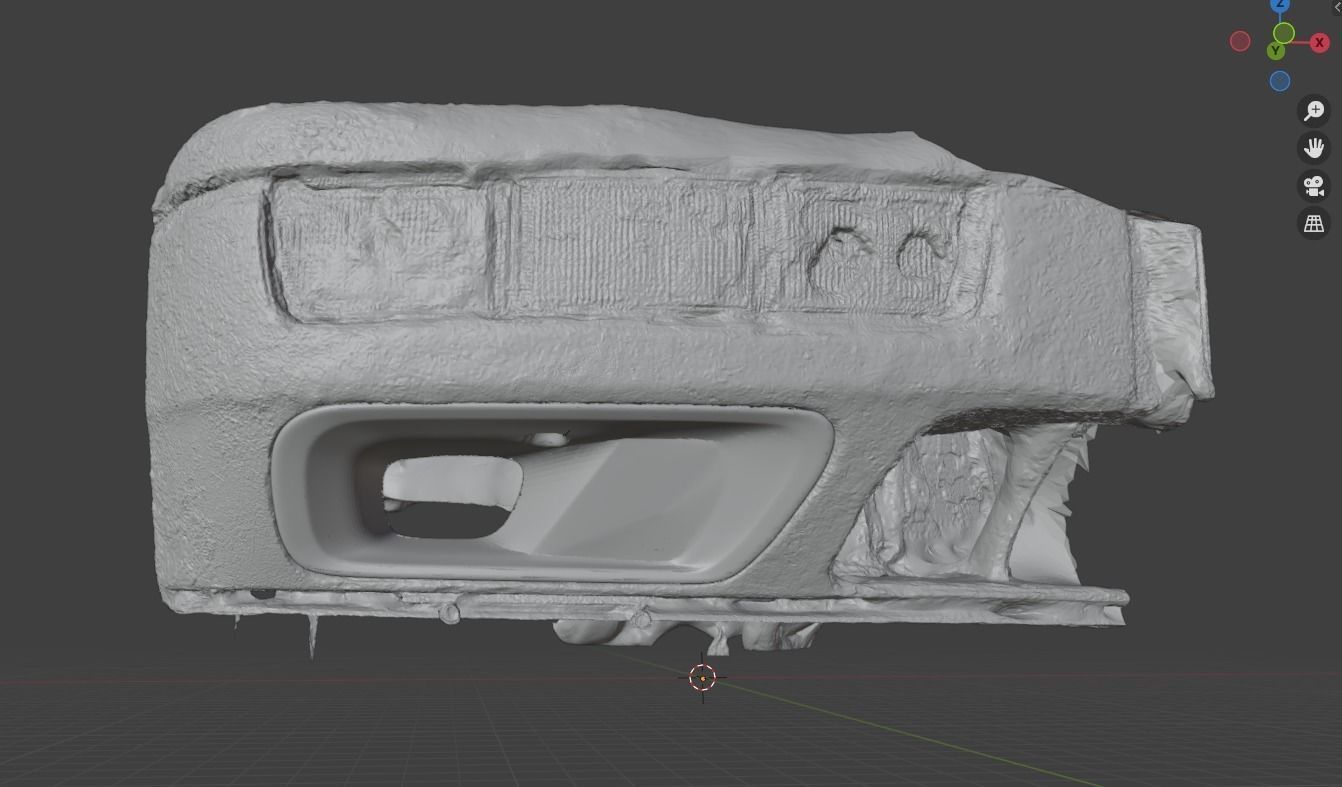1342x787 pixels.
Task: Click the 3D cursor crosshair
Action: coord(703,678)
